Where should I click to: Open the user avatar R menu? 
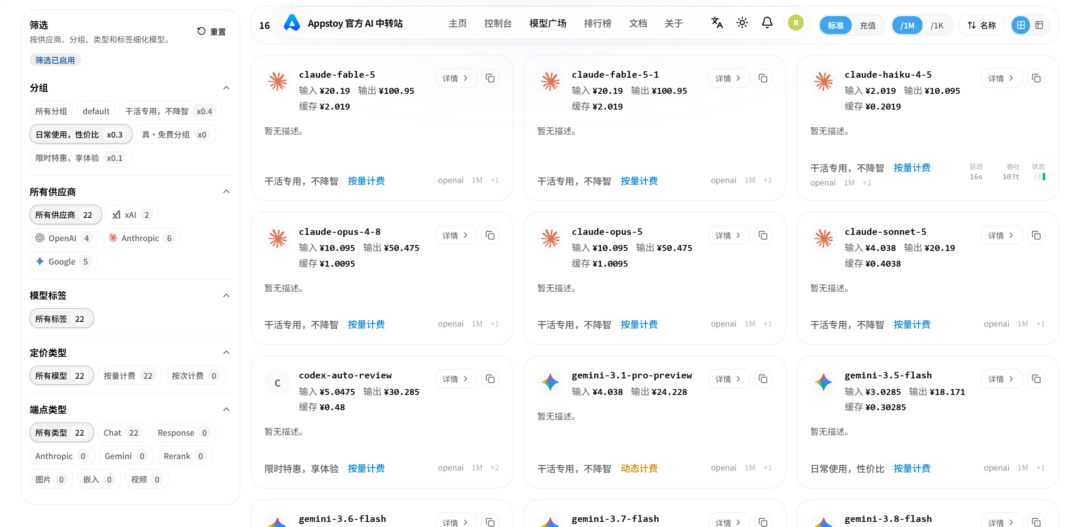click(796, 23)
